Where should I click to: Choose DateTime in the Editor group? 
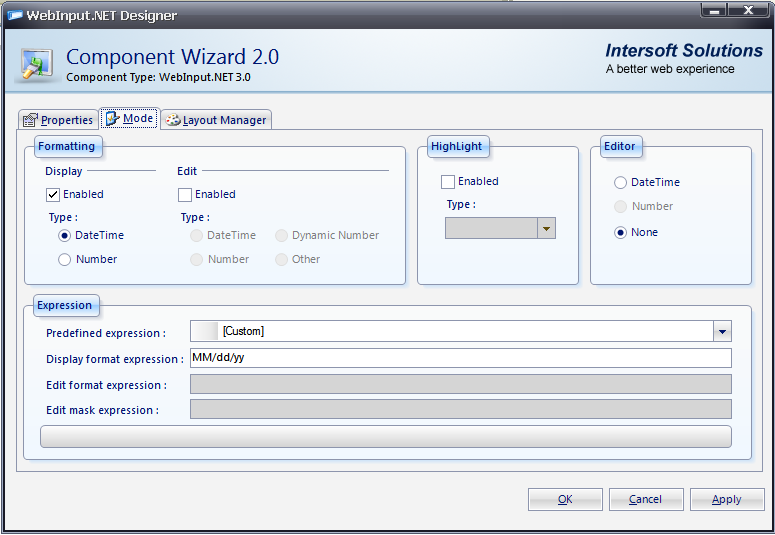point(621,183)
